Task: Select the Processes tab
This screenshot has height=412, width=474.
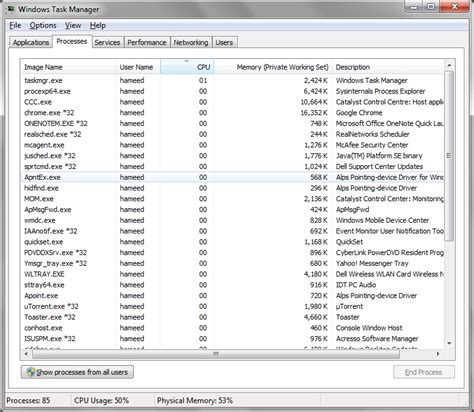Action: click(x=72, y=41)
